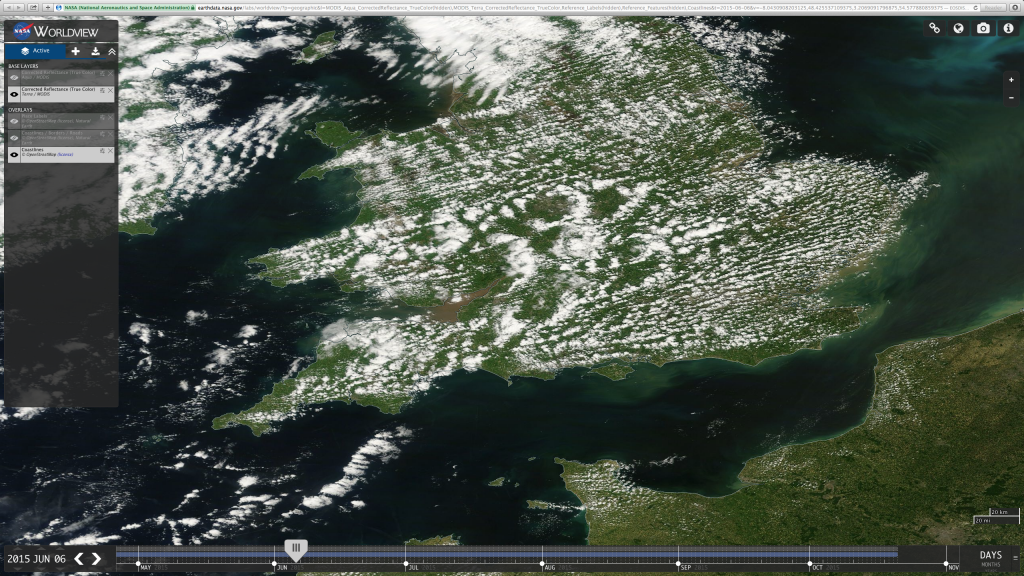1024x576 pixels.
Task: Click the OVERLAYS heading
Action: (x=20, y=110)
